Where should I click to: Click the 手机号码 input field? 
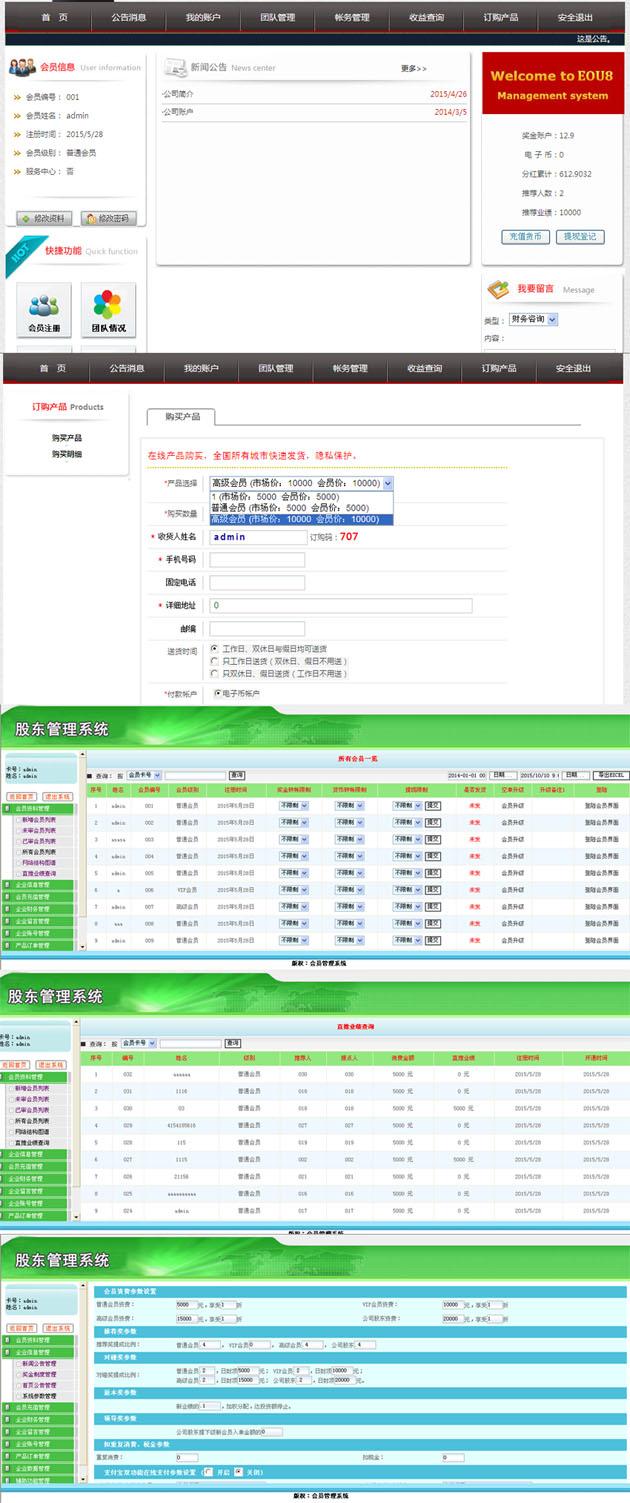(x=257, y=560)
